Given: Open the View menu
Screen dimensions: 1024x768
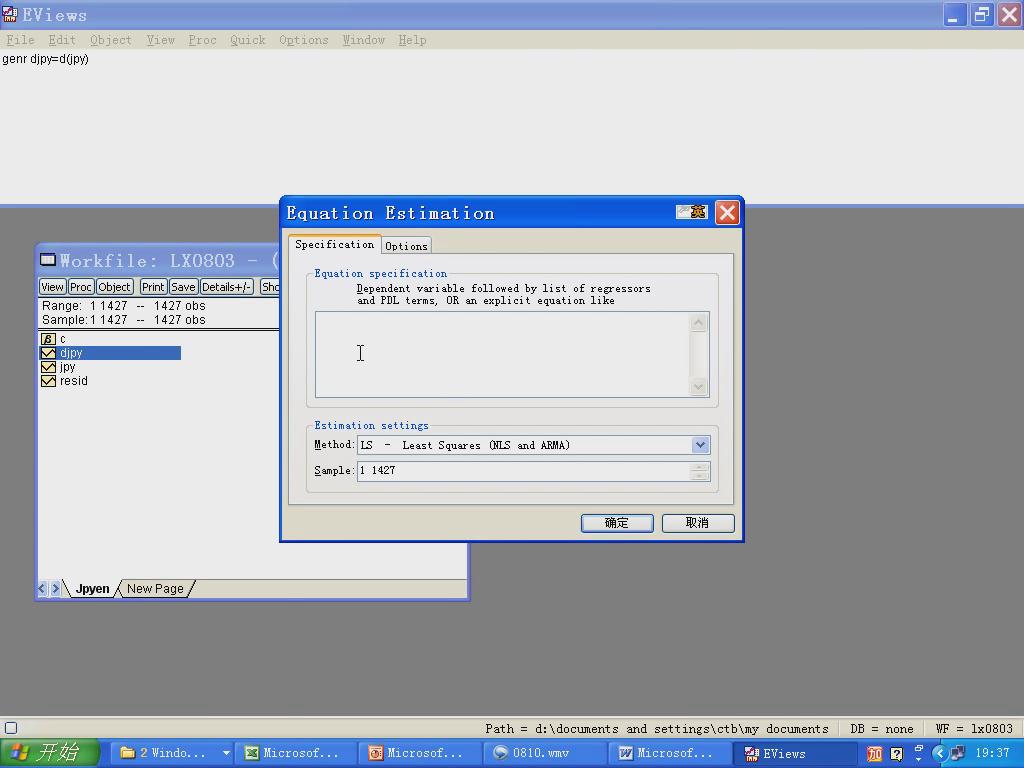Looking at the screenshot, I should tap(161, 40).
